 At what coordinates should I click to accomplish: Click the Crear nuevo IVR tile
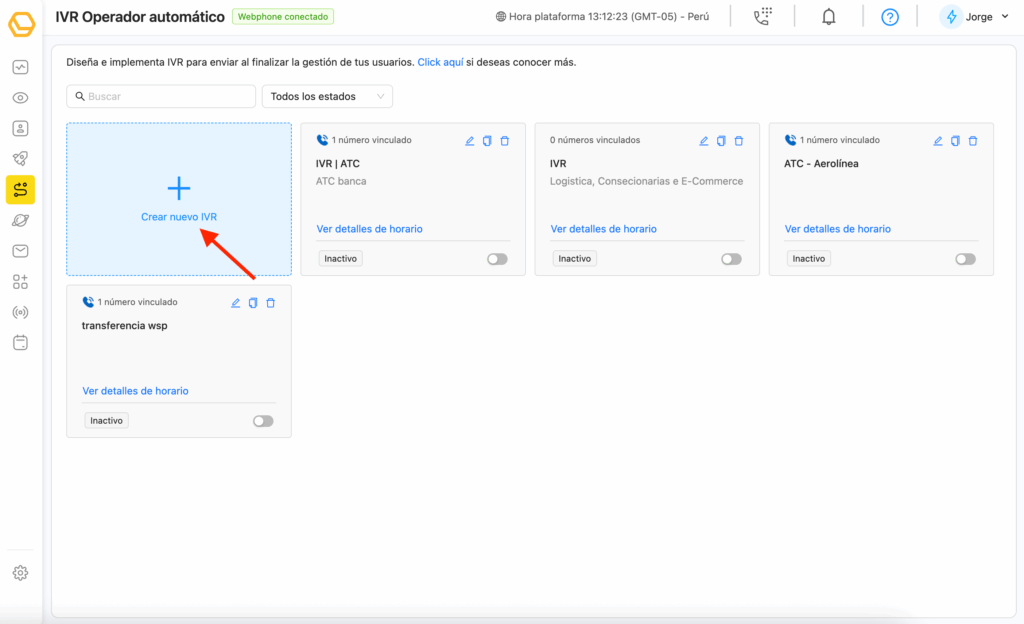pos(179,200)
